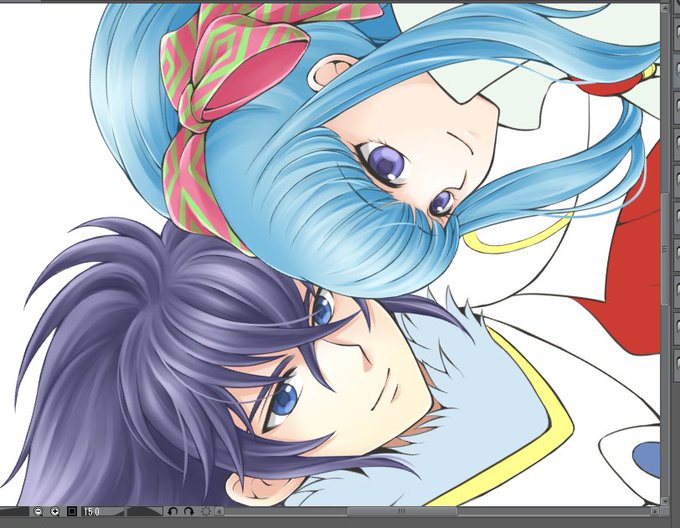Image resolution: width=680 pixels, height=528 pixels.
Task: Click the reset rotation icon
Action: [x=206, y=512]
